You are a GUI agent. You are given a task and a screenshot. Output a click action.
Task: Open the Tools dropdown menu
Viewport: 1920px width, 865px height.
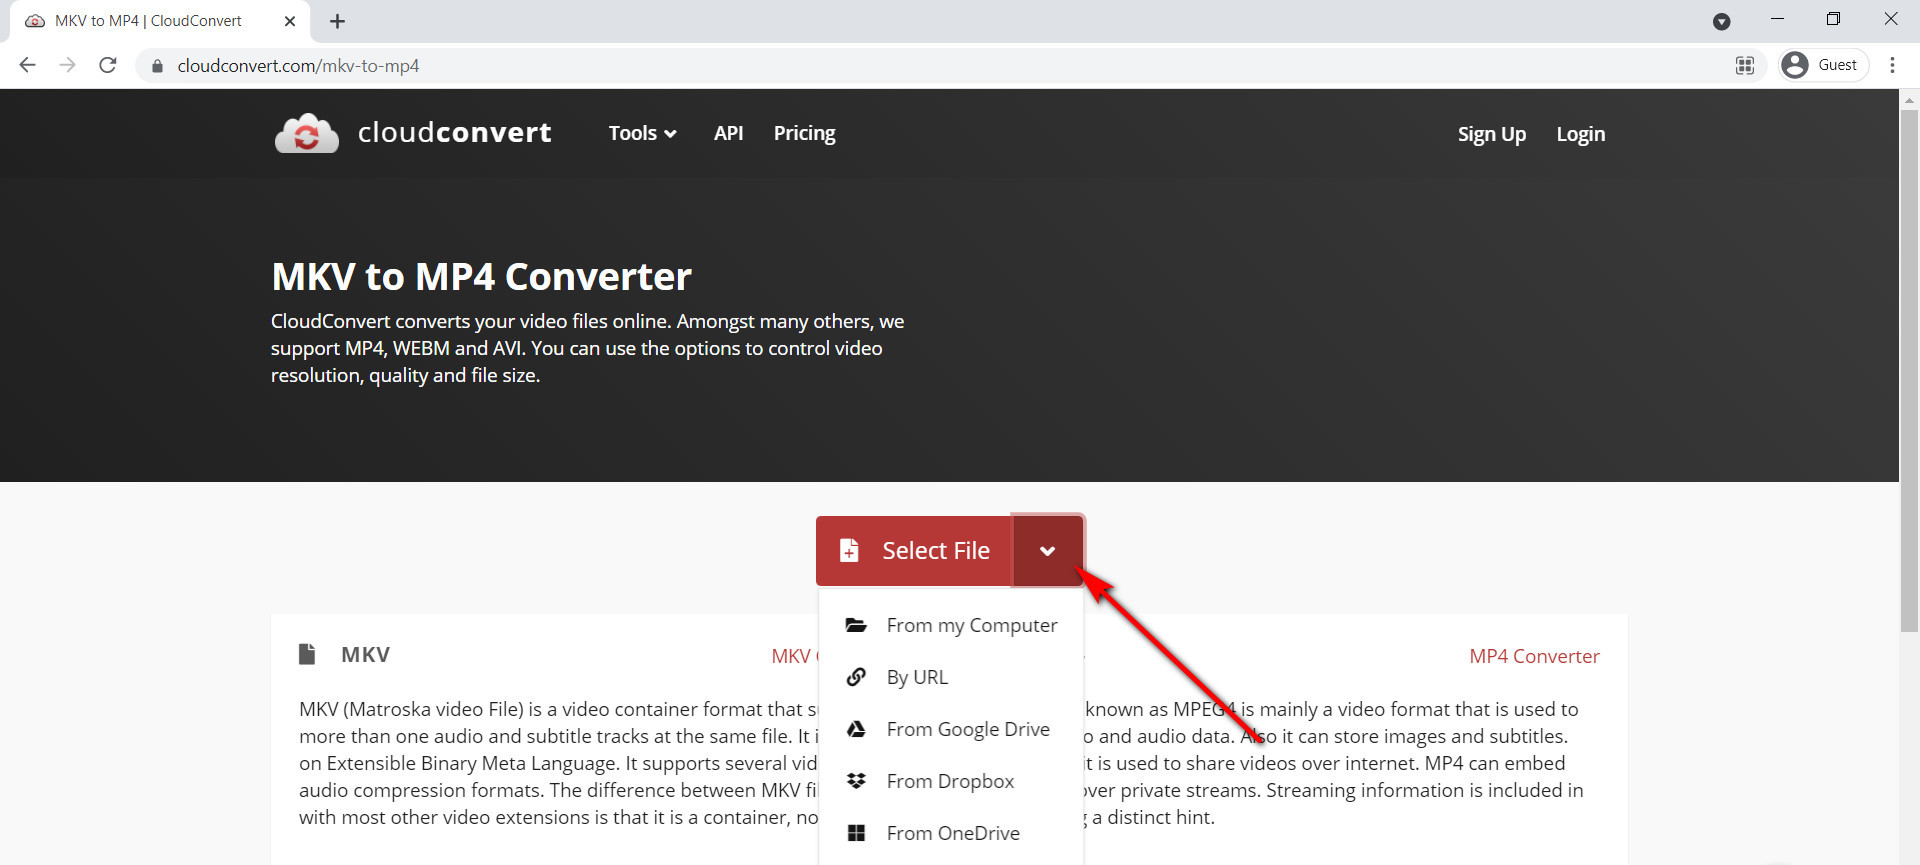[x=642, y=133]
